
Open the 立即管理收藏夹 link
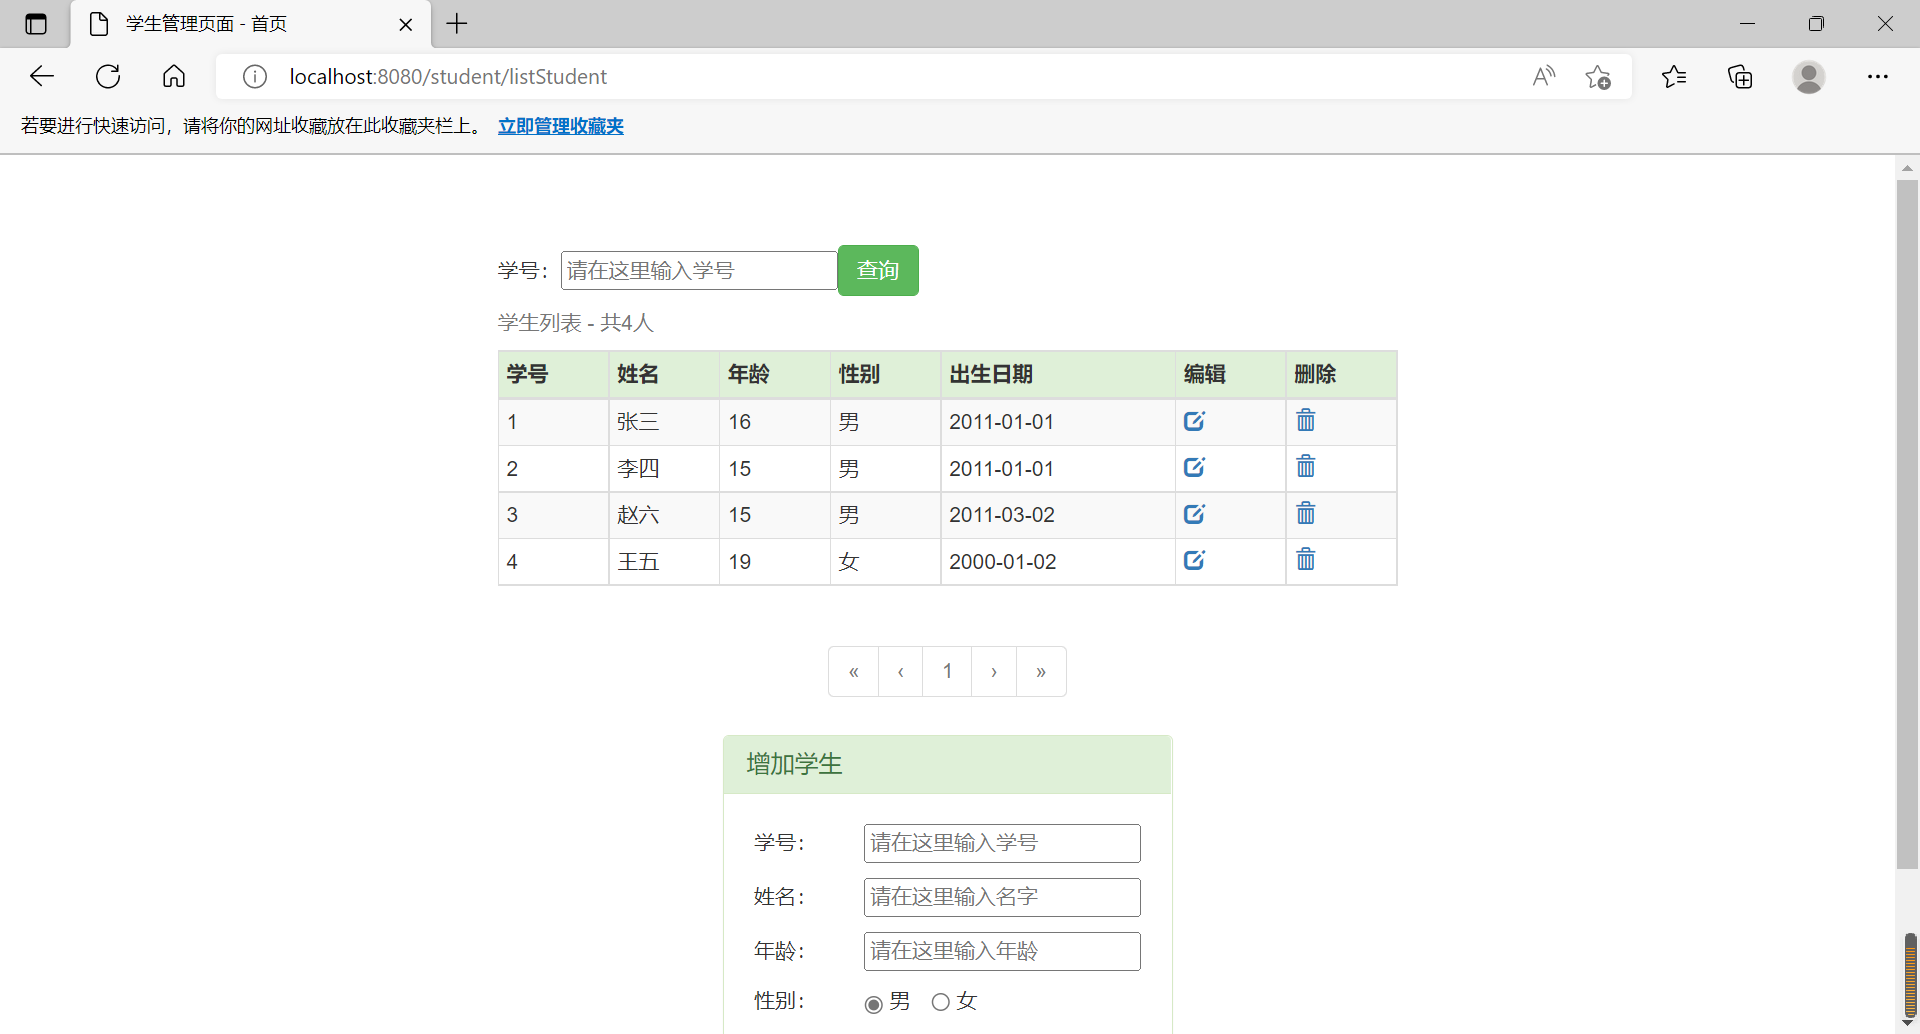pyautogui.click(x=561, y=126)
